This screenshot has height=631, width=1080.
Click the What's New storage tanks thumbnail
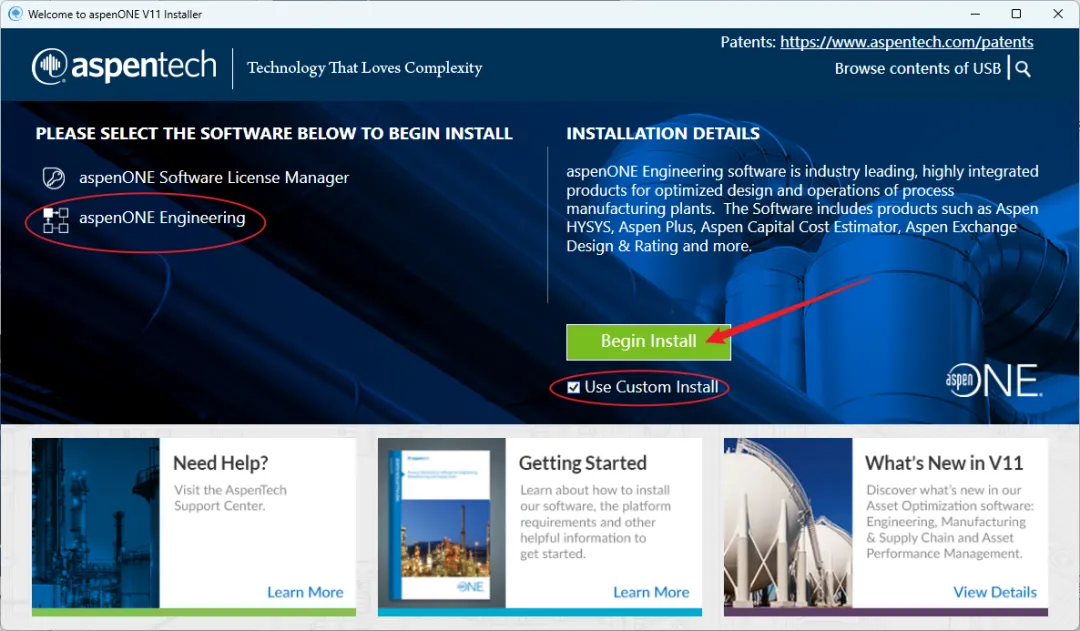click(x=788, y=523)
